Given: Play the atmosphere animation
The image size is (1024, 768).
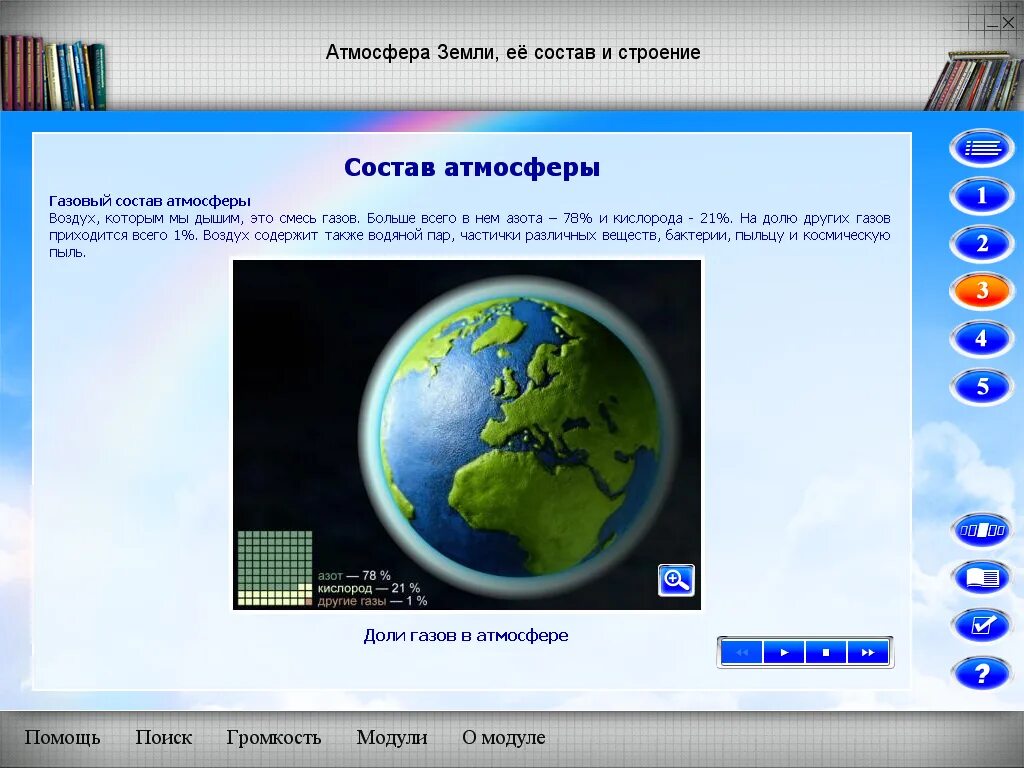Looking at the screenshot, I should pyautogui.click(x=784, y=652).
